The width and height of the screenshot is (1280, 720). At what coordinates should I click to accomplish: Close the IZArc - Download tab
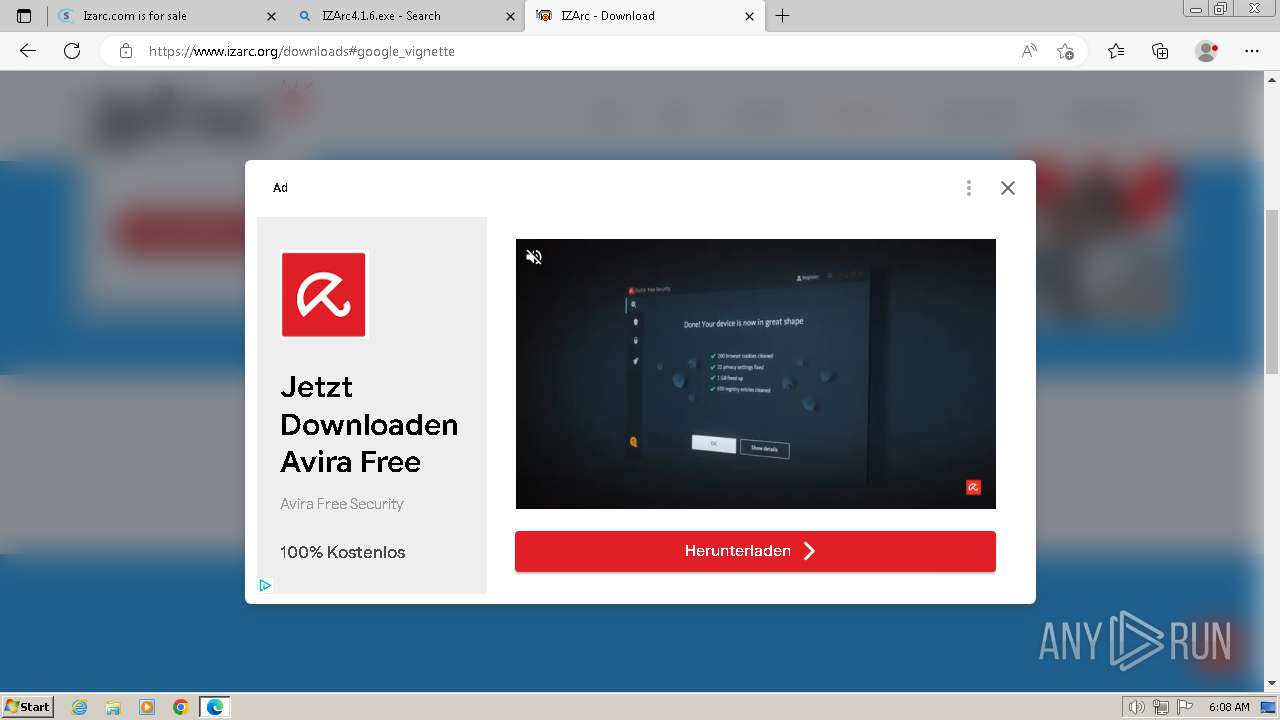[x=750, y=16]
